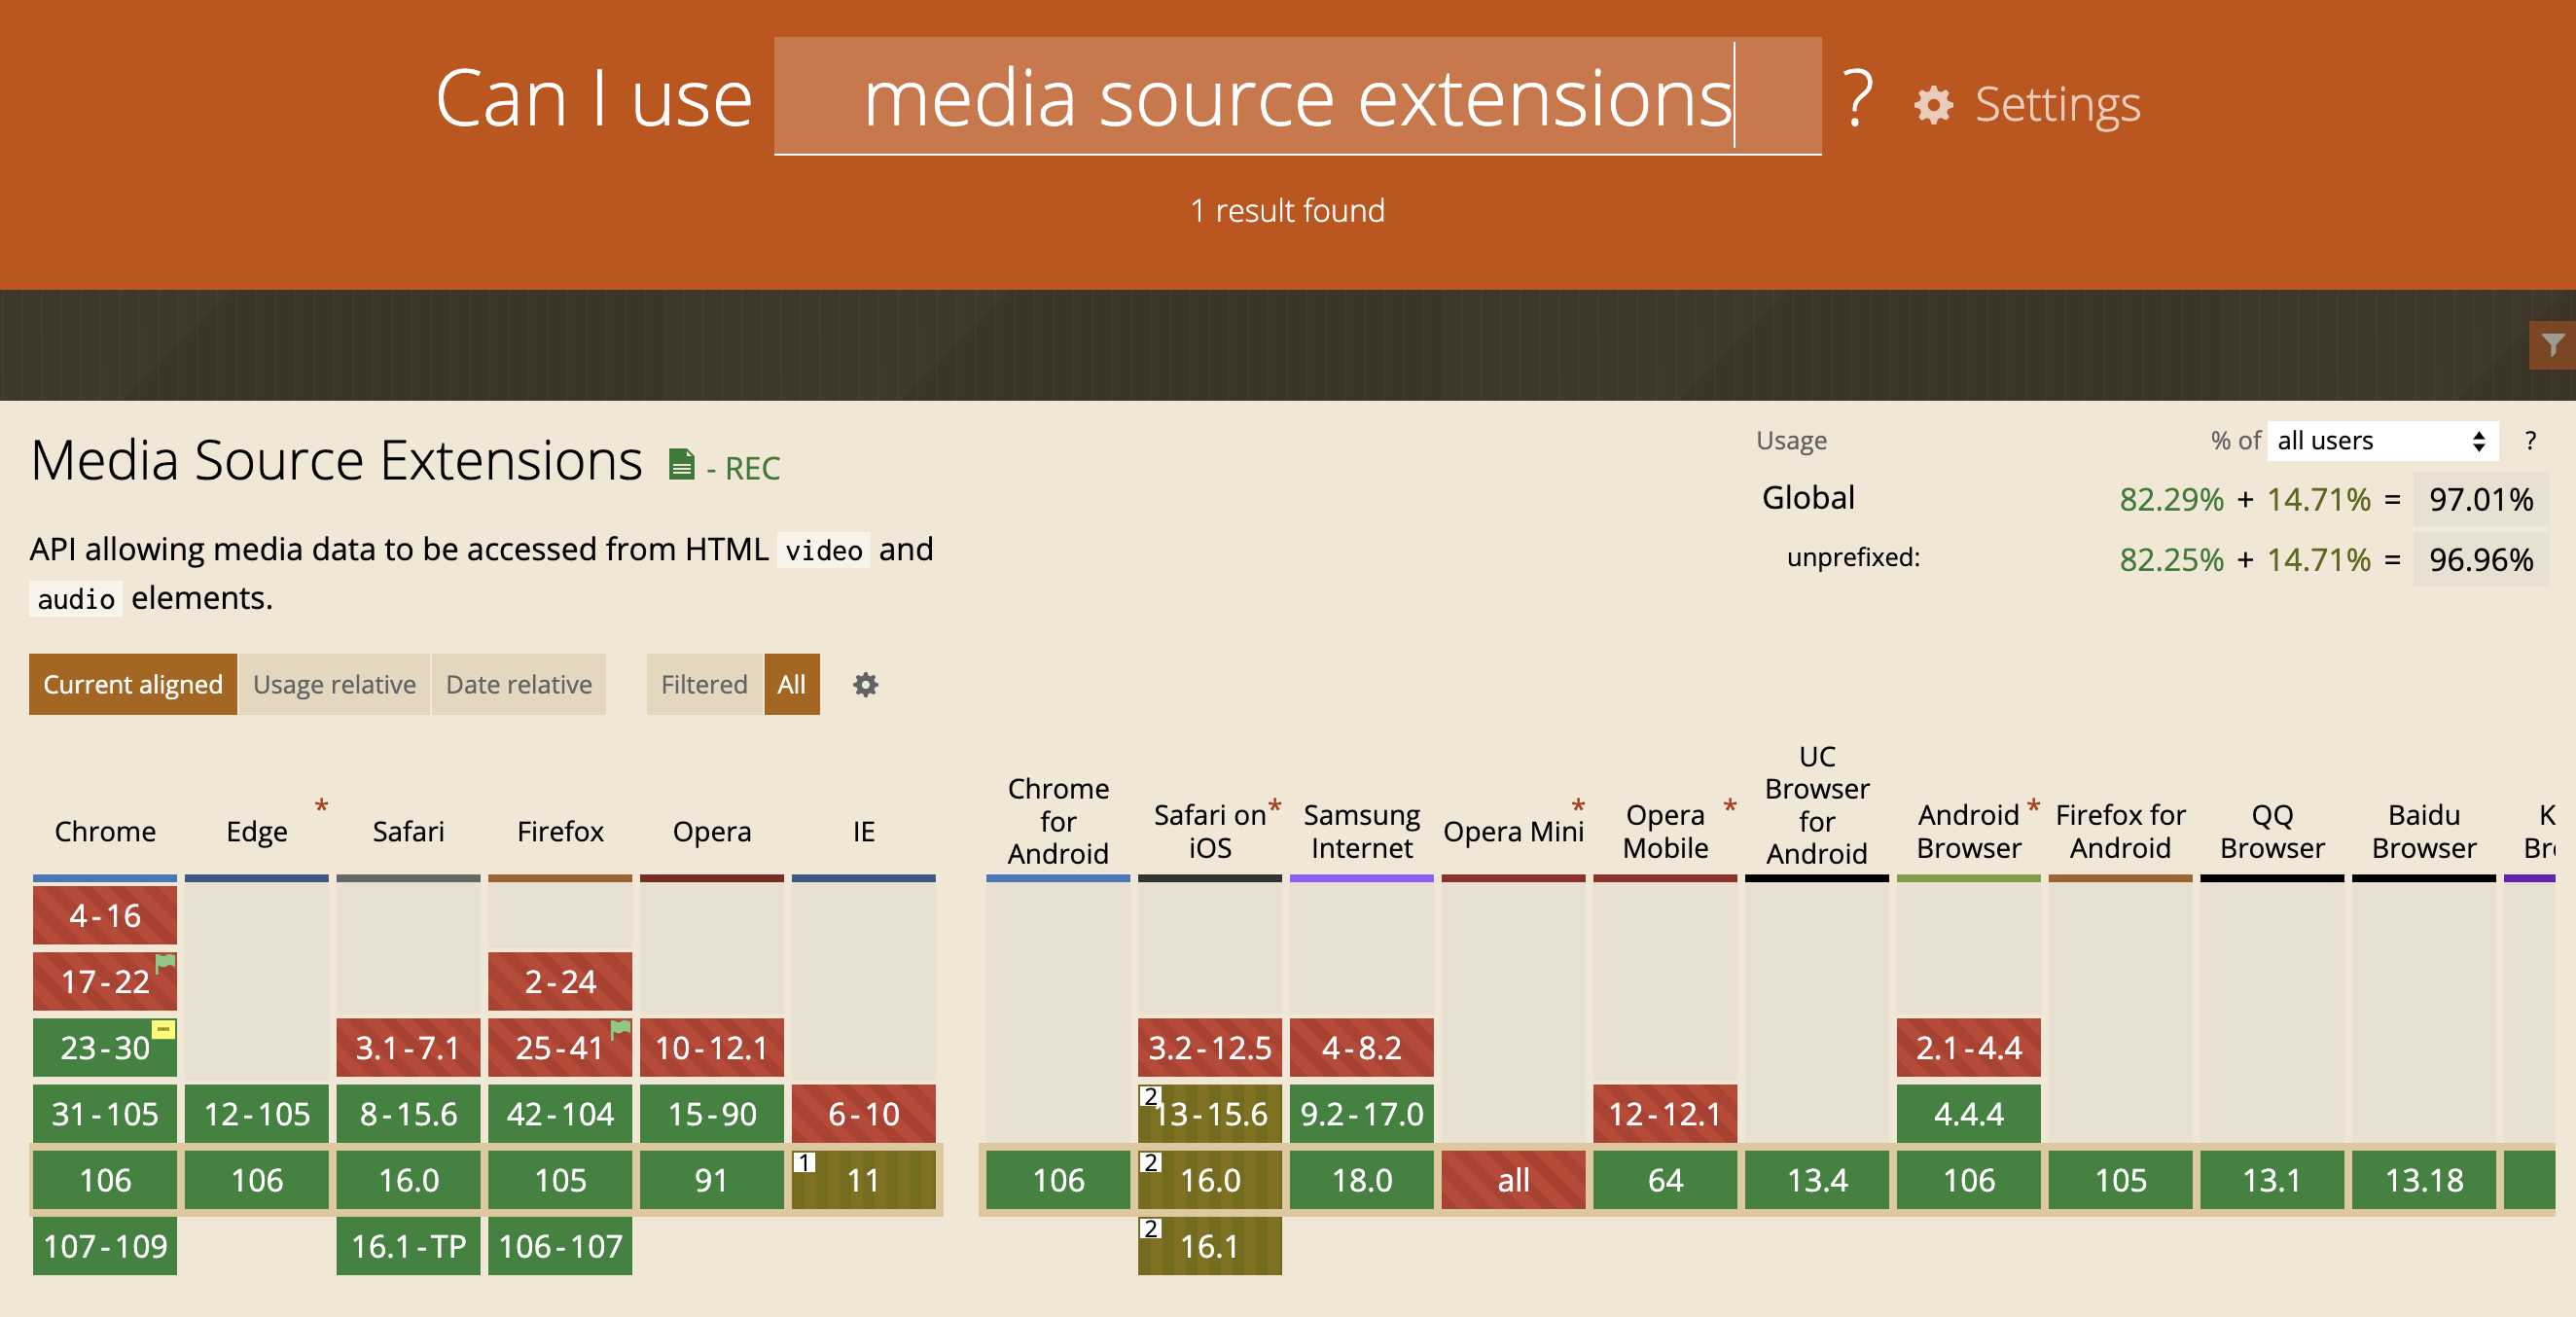Open Settings via the gear icon
2576x1317 pixels.
(1933, 104)
